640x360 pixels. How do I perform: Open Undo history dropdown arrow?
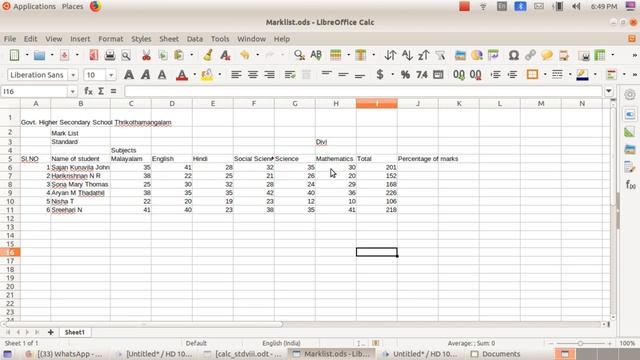tap(258, 55)
